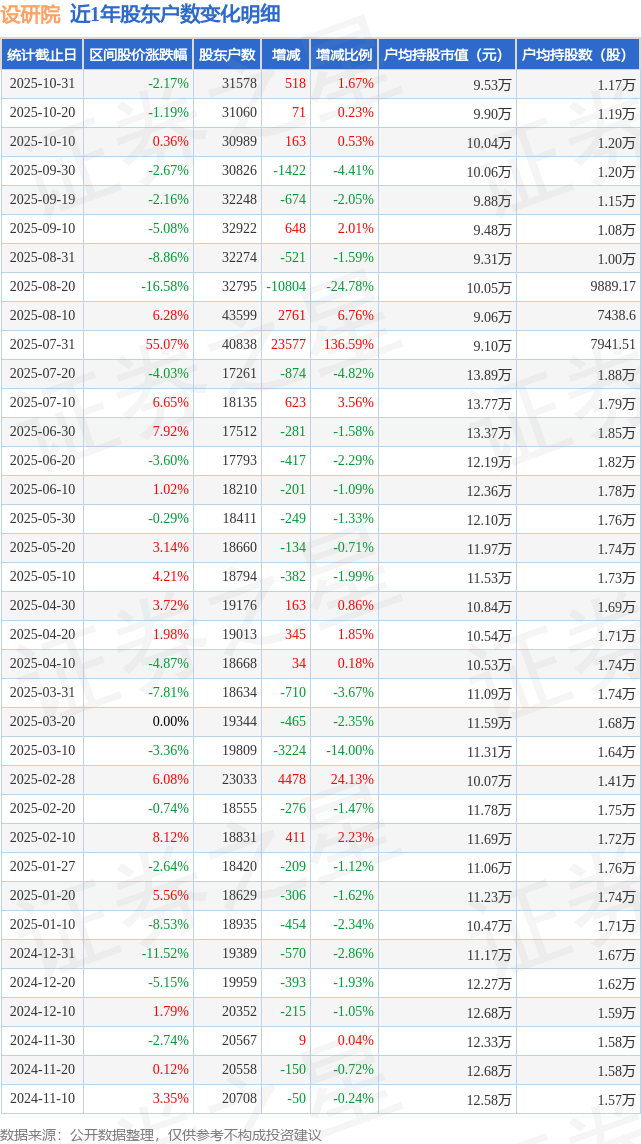Select the 2025-10-31 date cell
641x1144 pixels.
tap(42, 84)
